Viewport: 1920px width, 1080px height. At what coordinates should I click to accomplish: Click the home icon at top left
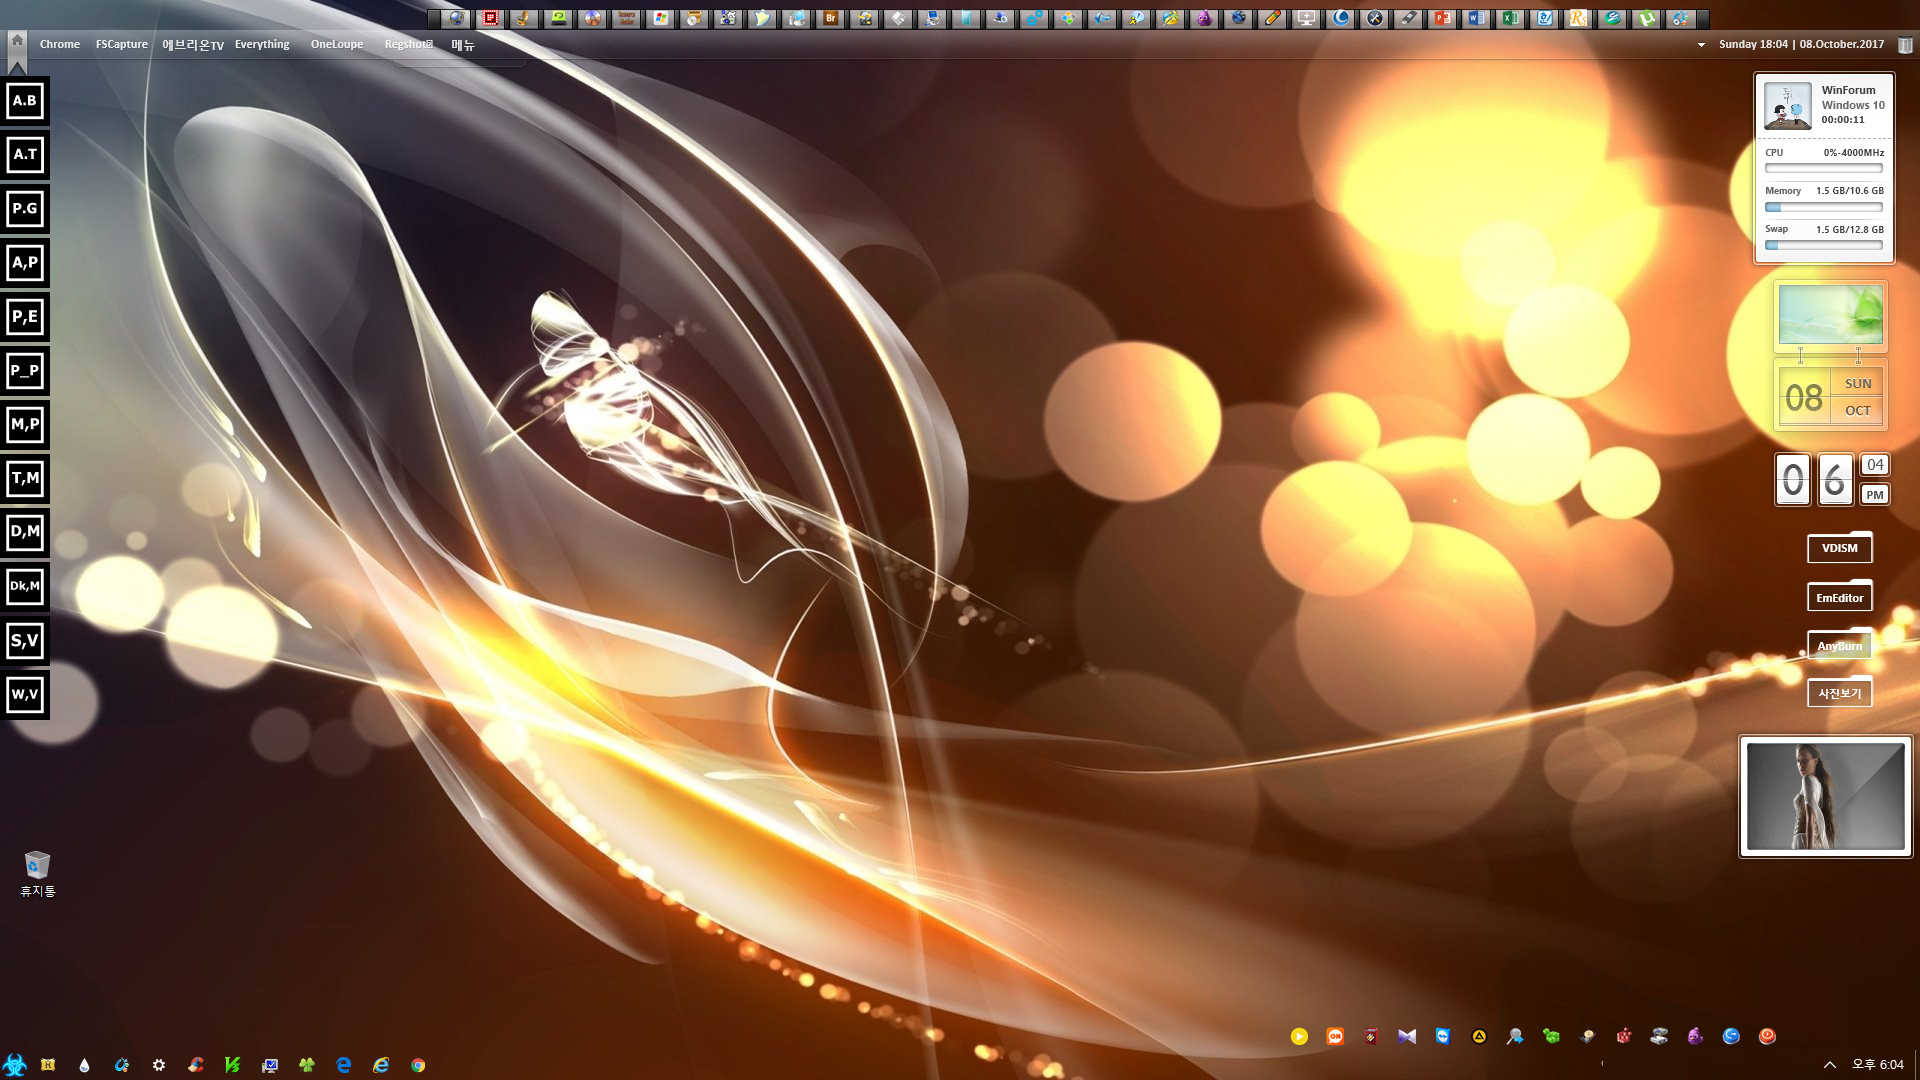pyautogui.click(x=17, y=40)
